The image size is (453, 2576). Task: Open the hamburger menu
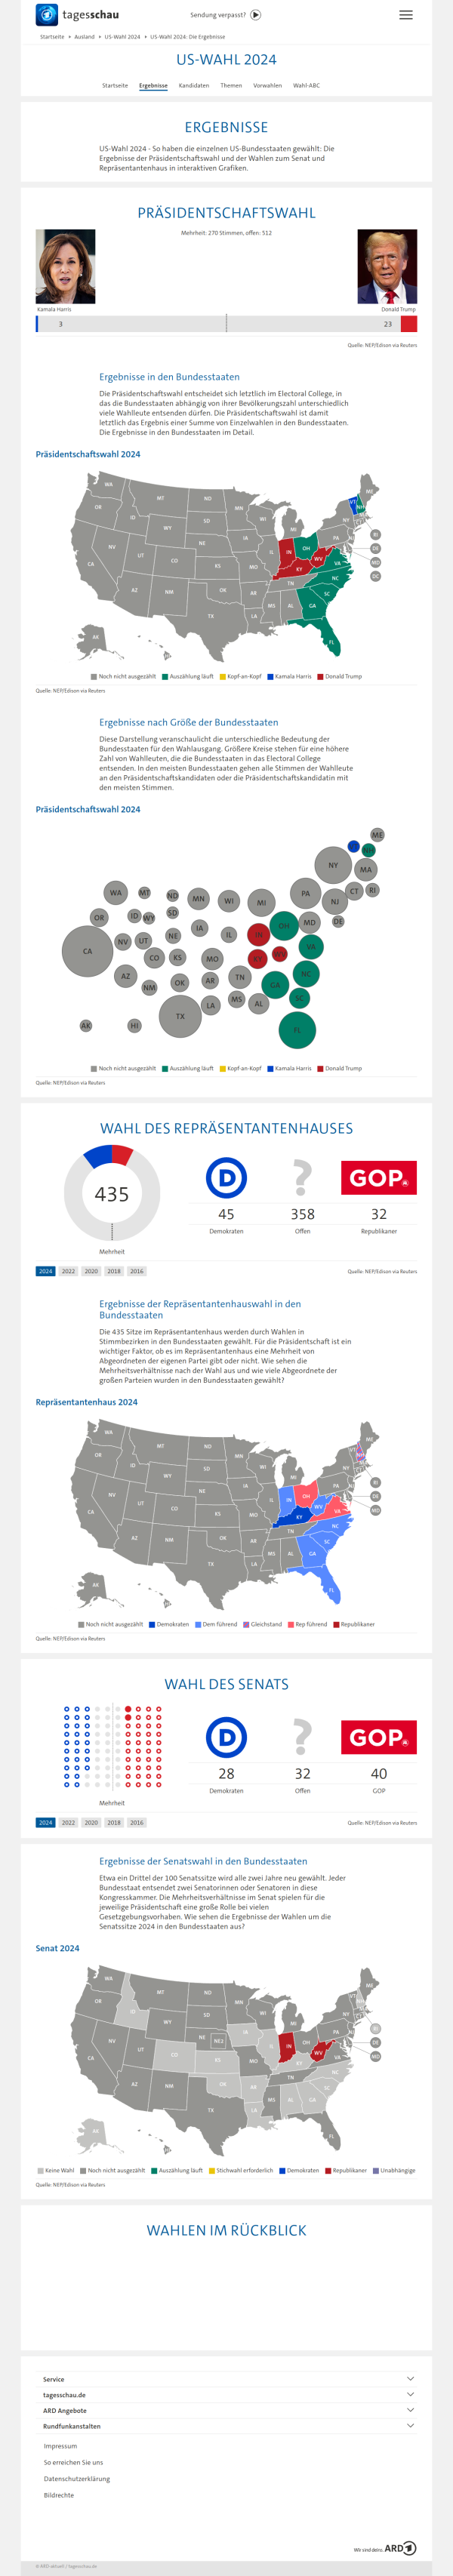click(x=405, y=15)
